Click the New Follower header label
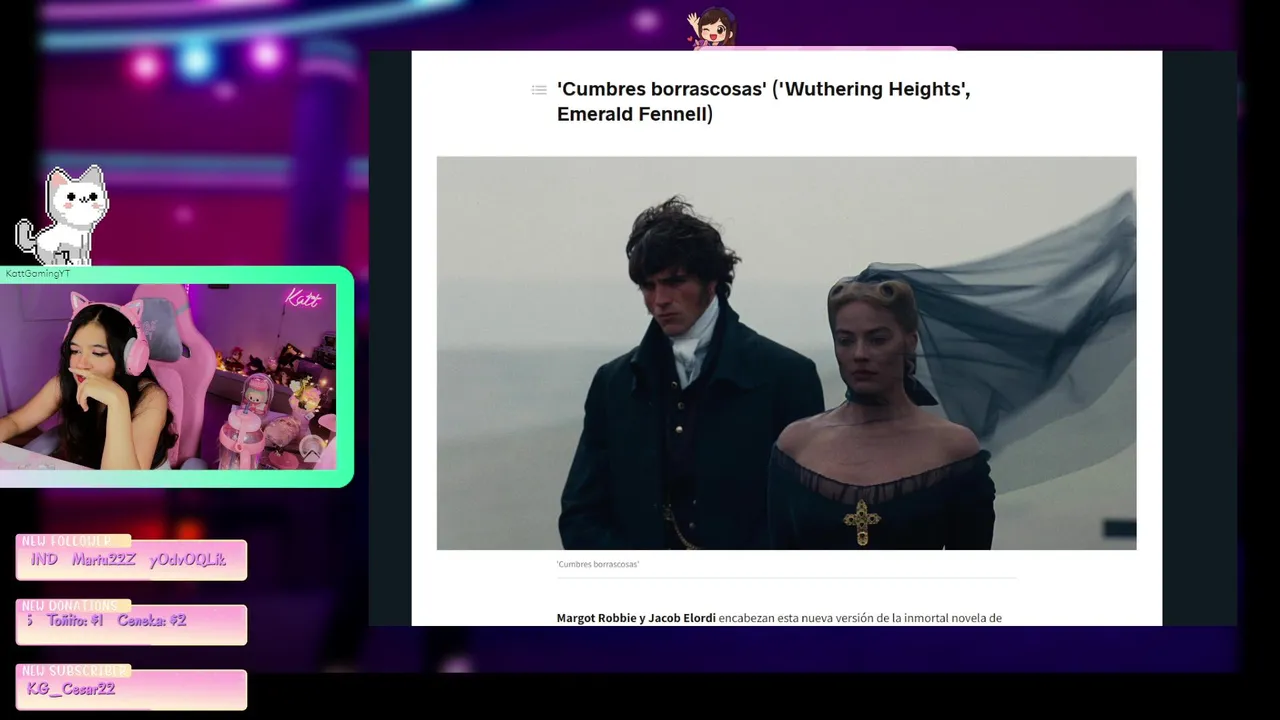The image size is (1280, 720). [66, 541]
